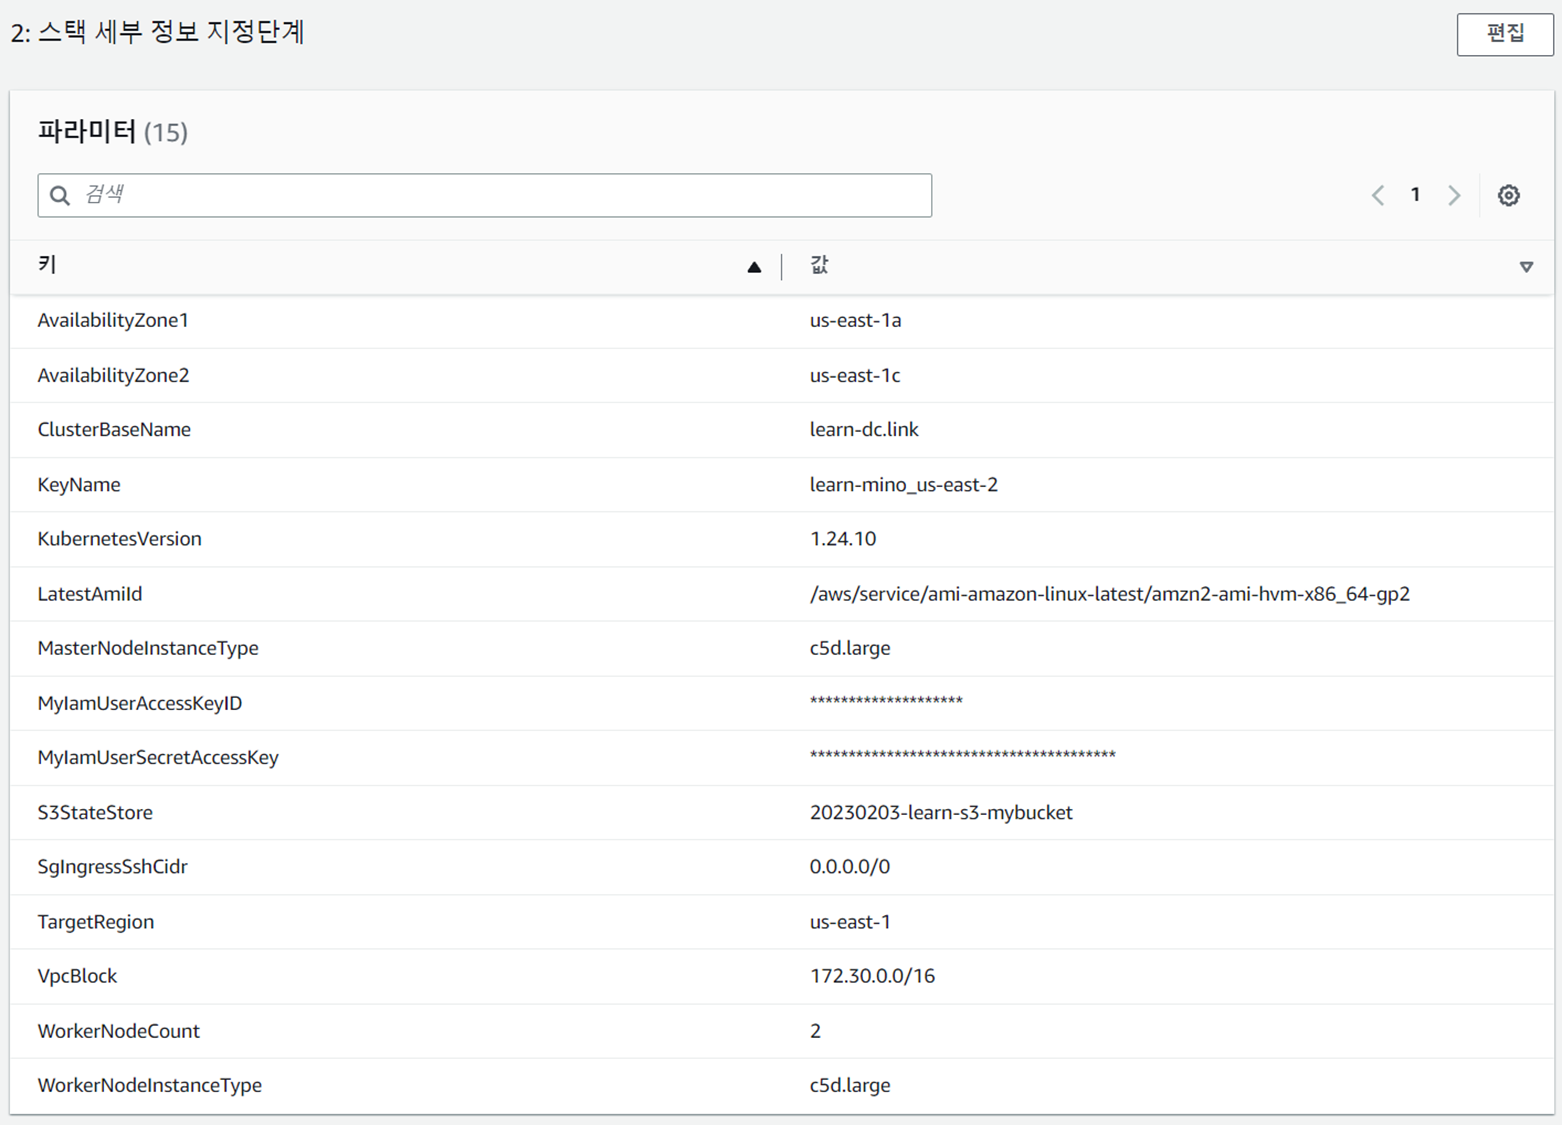Click the next page chevron arrow
This screenshot has width=1562, height=1125.
[1454, 195]
